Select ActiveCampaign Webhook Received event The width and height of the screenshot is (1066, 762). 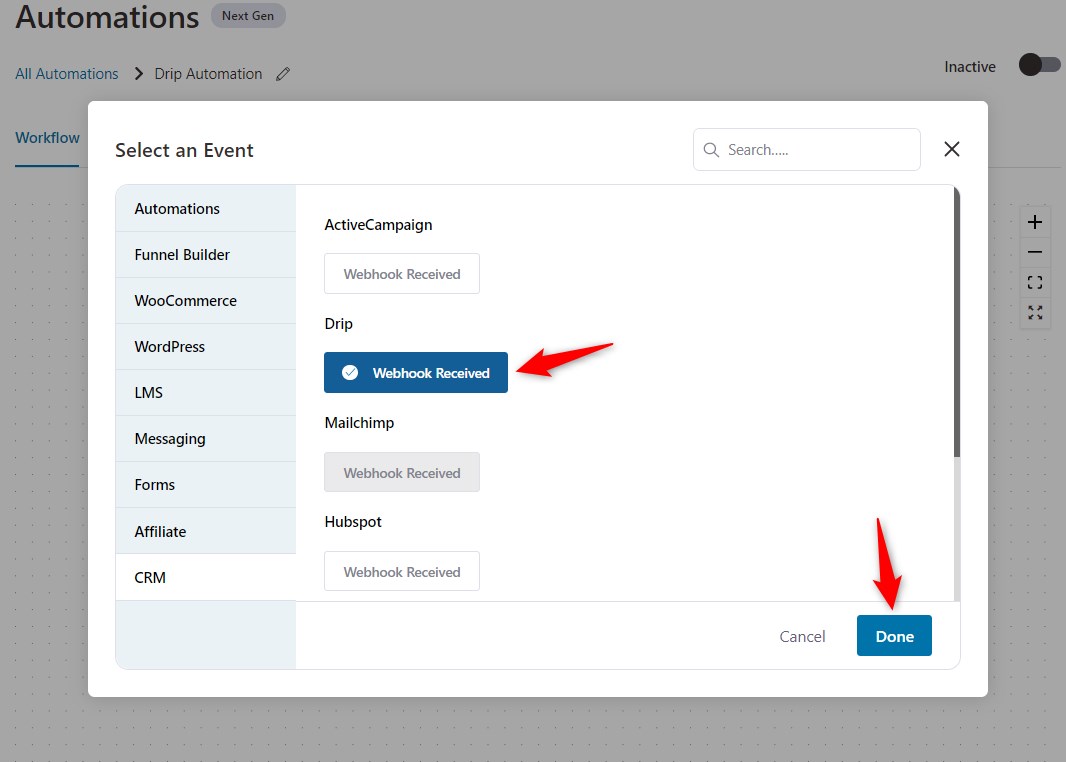click(402, 274)
